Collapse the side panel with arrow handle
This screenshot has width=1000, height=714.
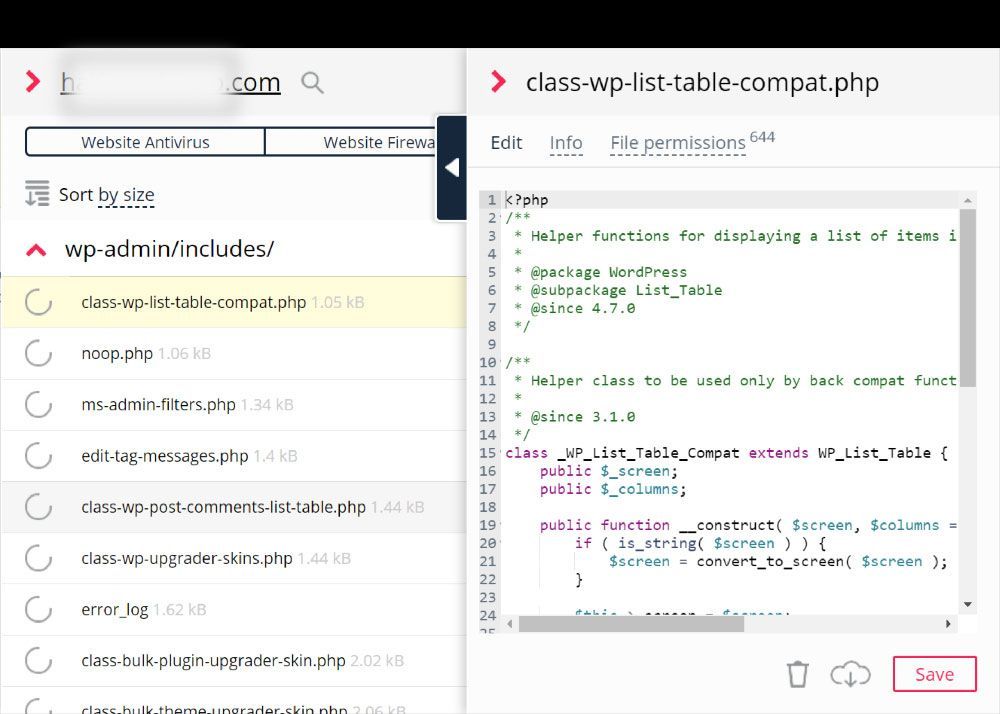point(452,168)
